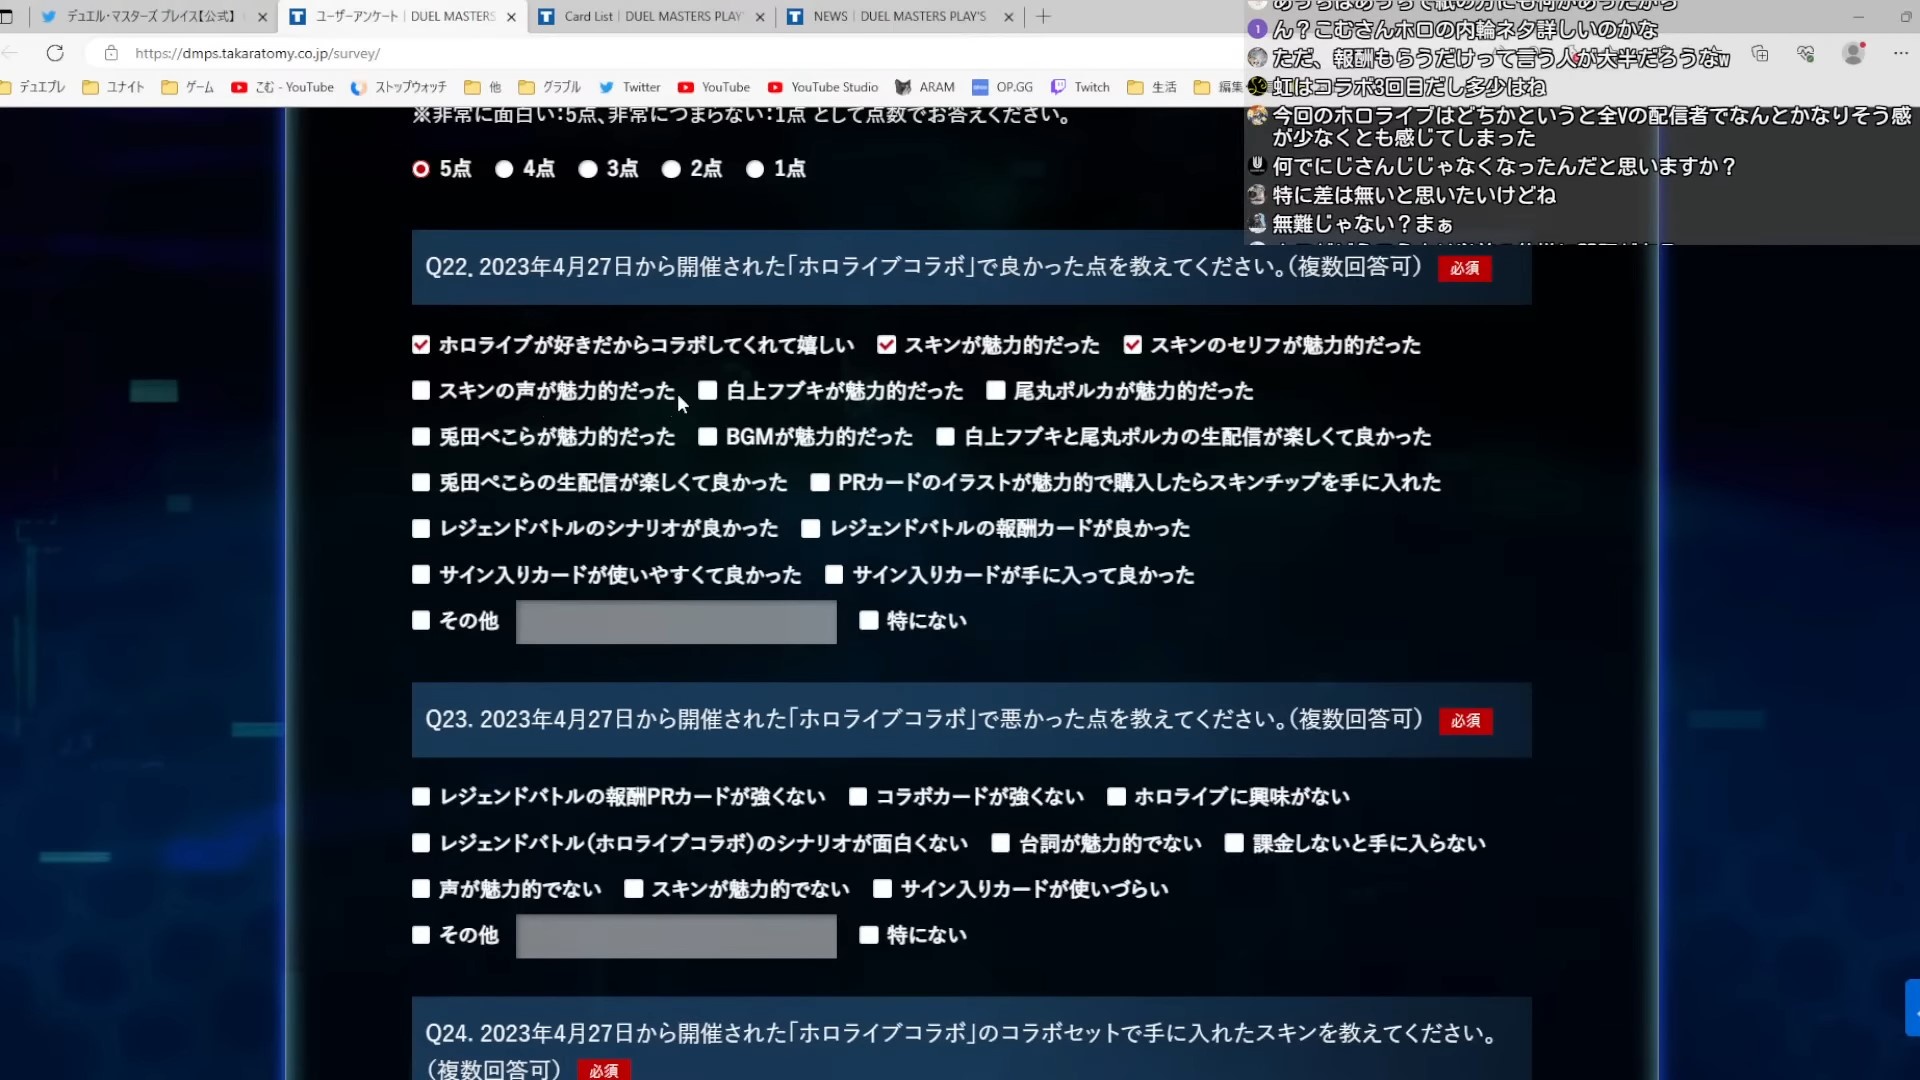Check スキンの声が魅力的だった
The height and width of the screenshot is (1080, 1920).
421,391
